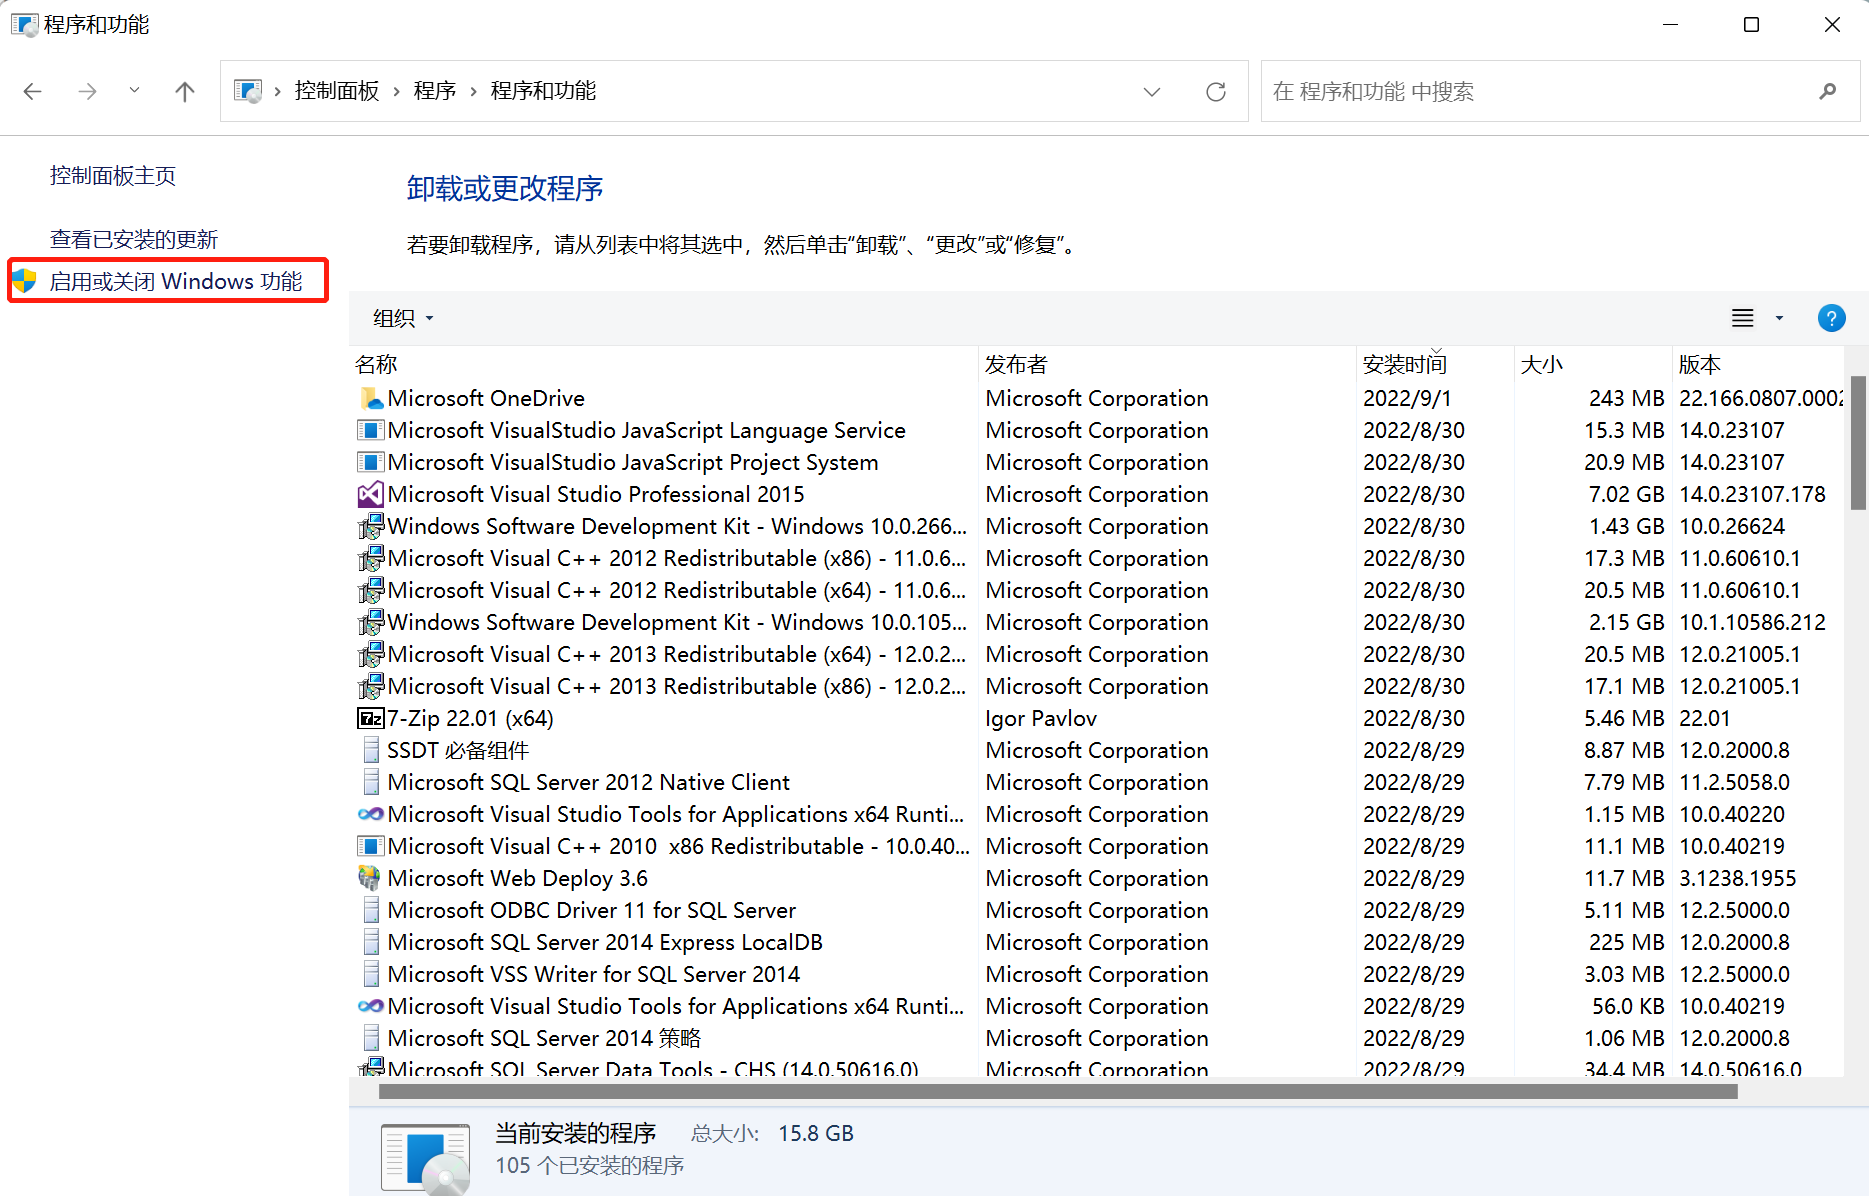Select Visual C++ 2013 x64 icon
Image resolution: width=1869 pixels, height=1196 pixels.
pyautogui.click(x=371, y=654)
